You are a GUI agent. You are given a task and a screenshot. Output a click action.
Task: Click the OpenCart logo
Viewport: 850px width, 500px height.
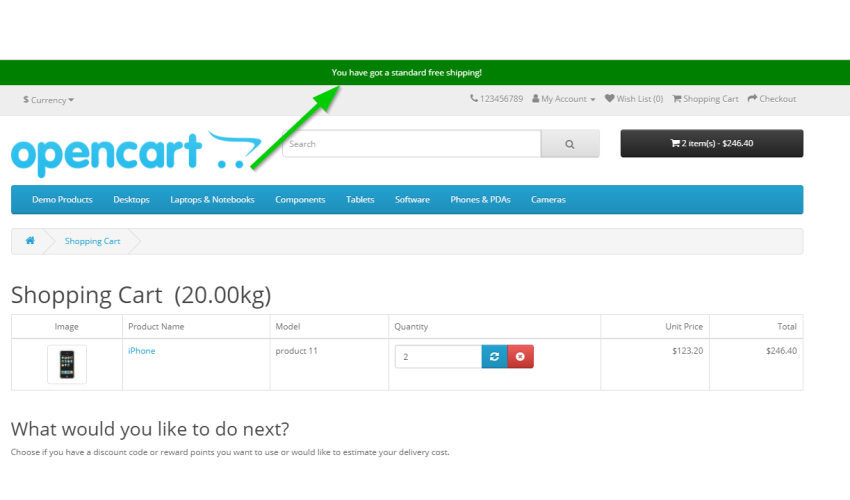coord(136,153)
